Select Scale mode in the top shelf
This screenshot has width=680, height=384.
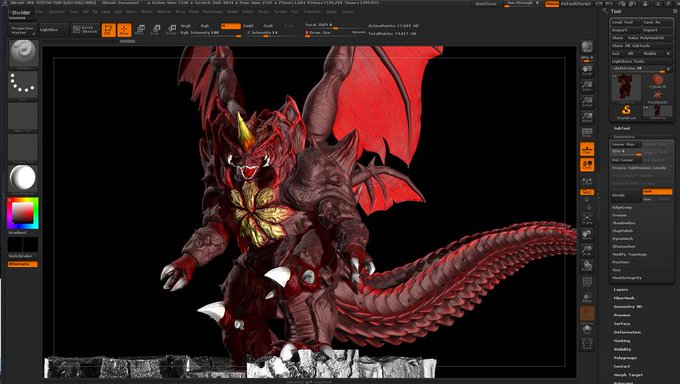point(155,30)
